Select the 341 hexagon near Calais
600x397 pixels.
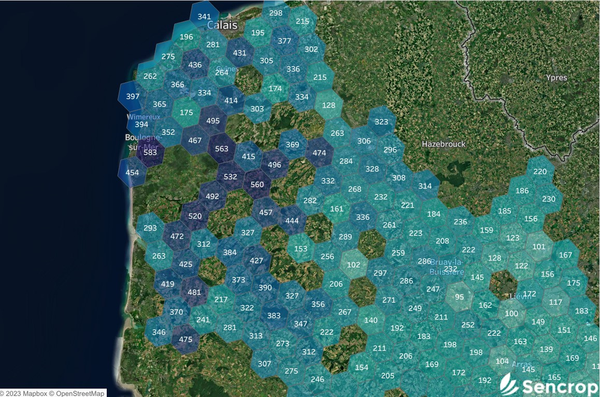point(204,16)
